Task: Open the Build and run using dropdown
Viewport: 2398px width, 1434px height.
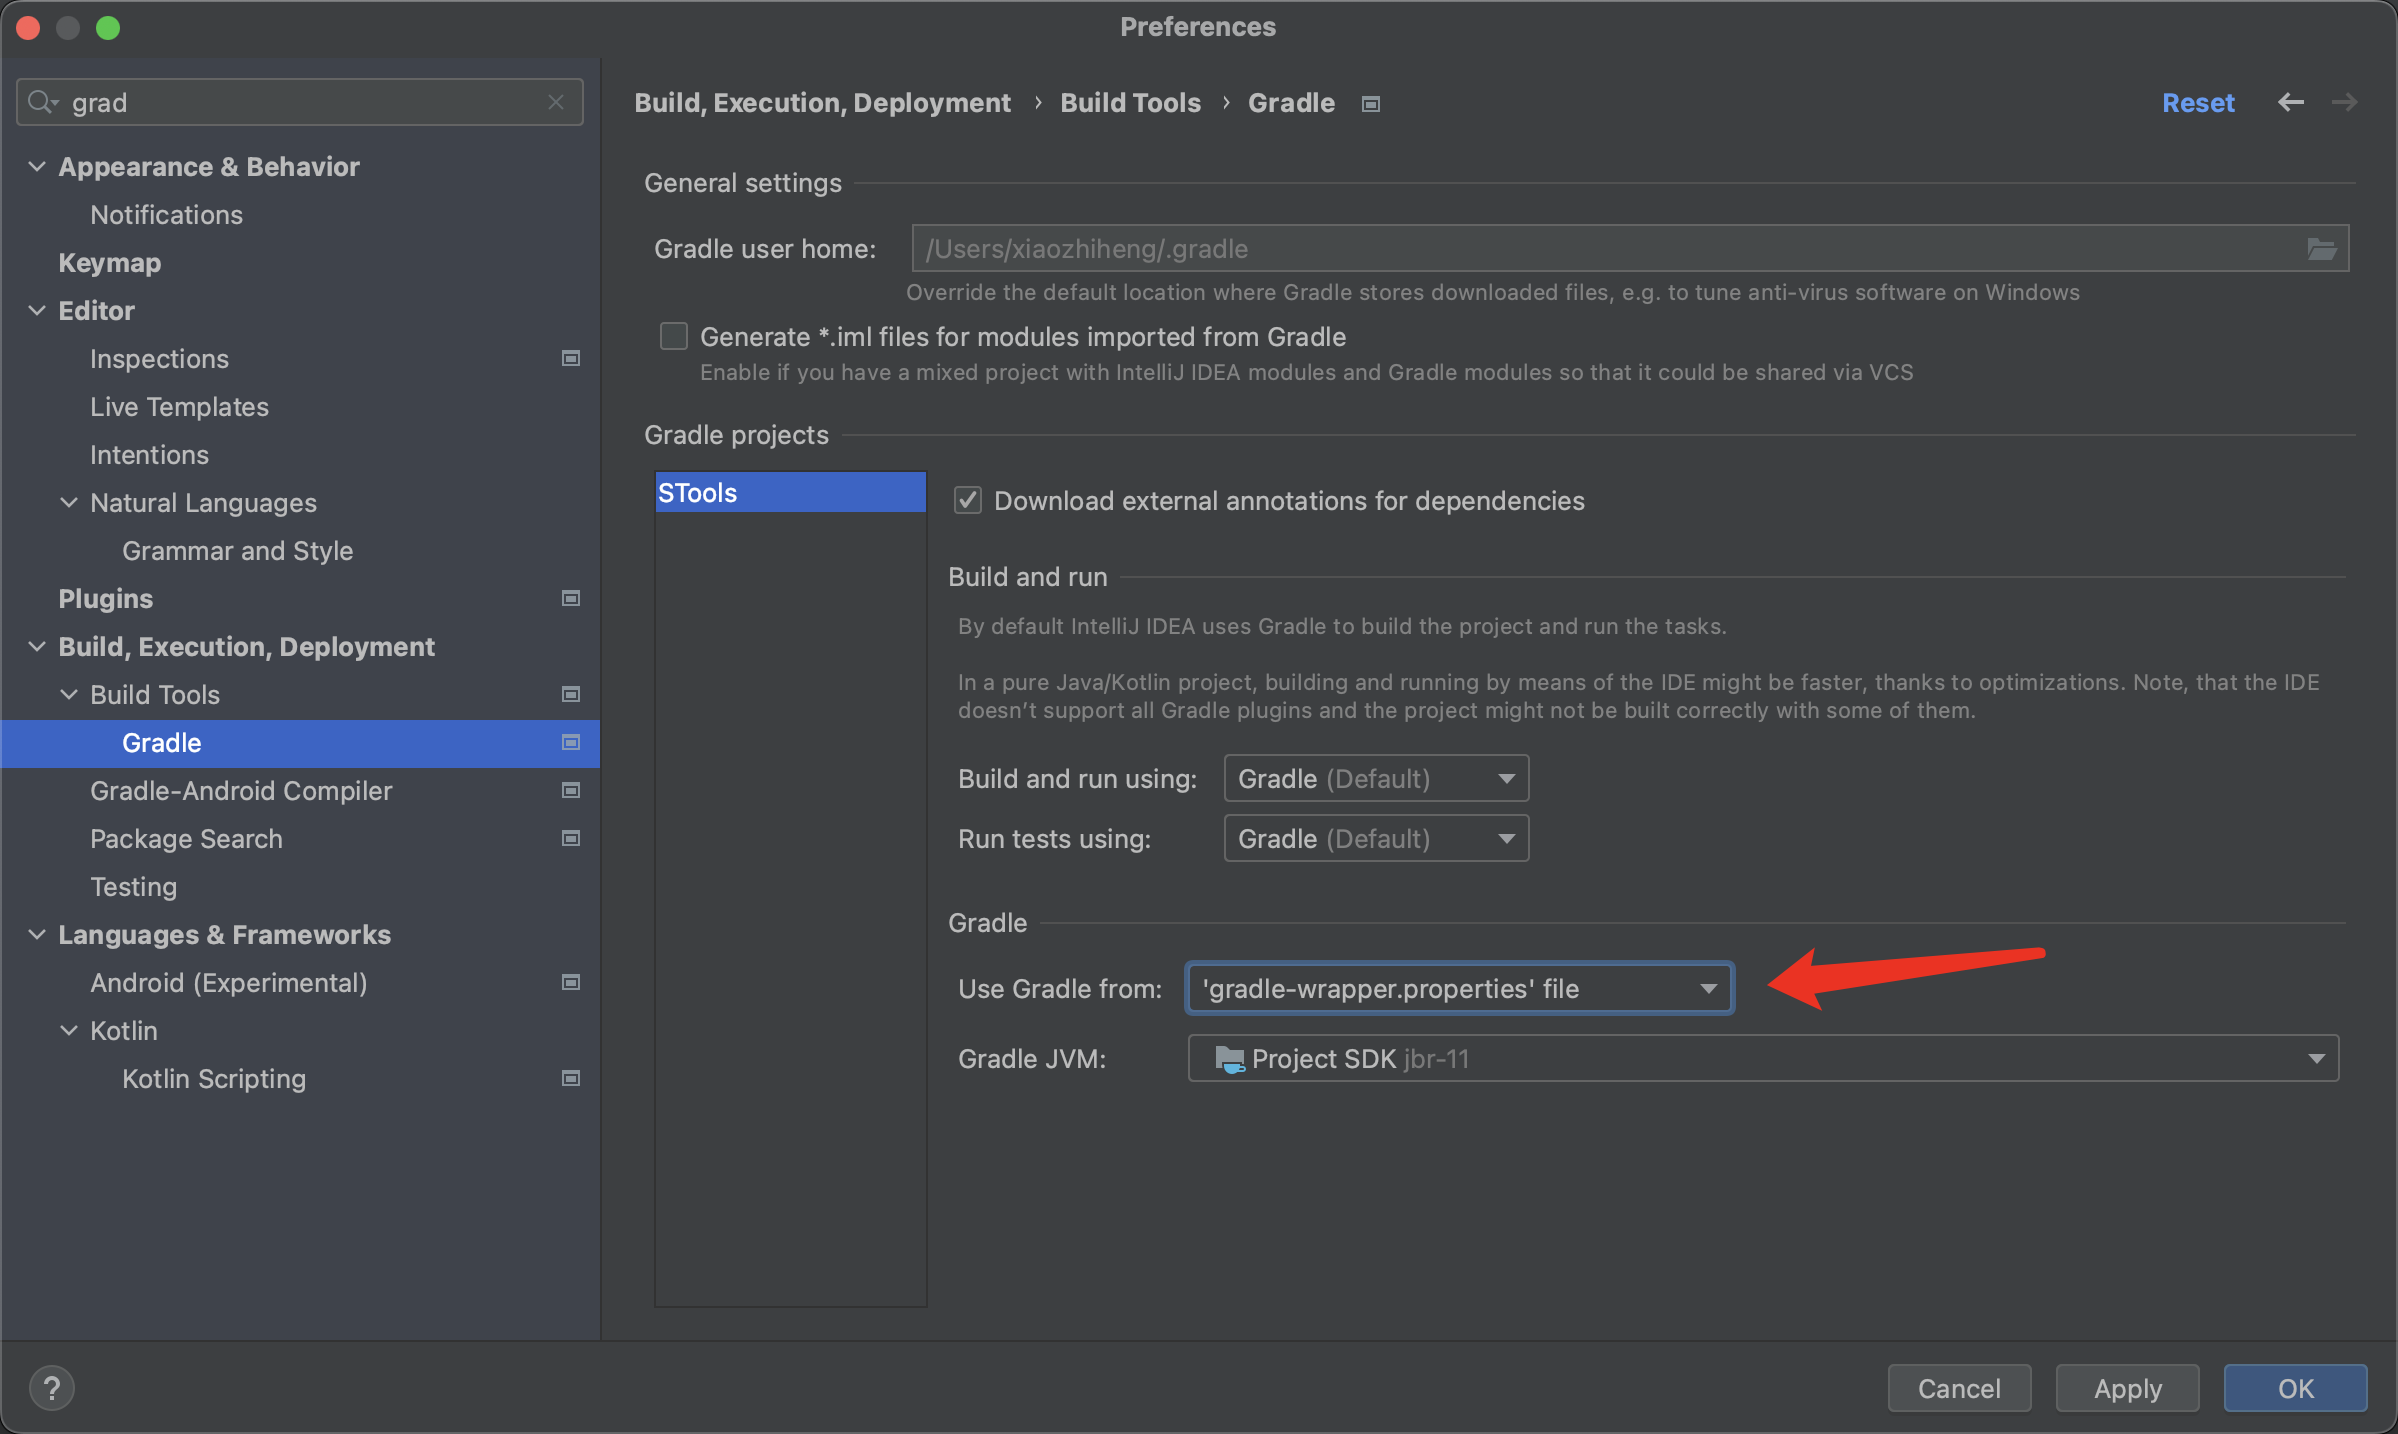Action: point(1376,778)
